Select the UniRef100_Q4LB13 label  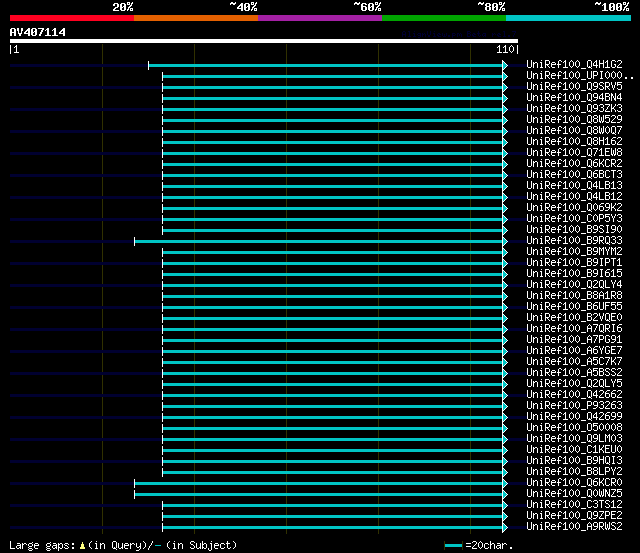pyautogui.click(x=574, y=186)
